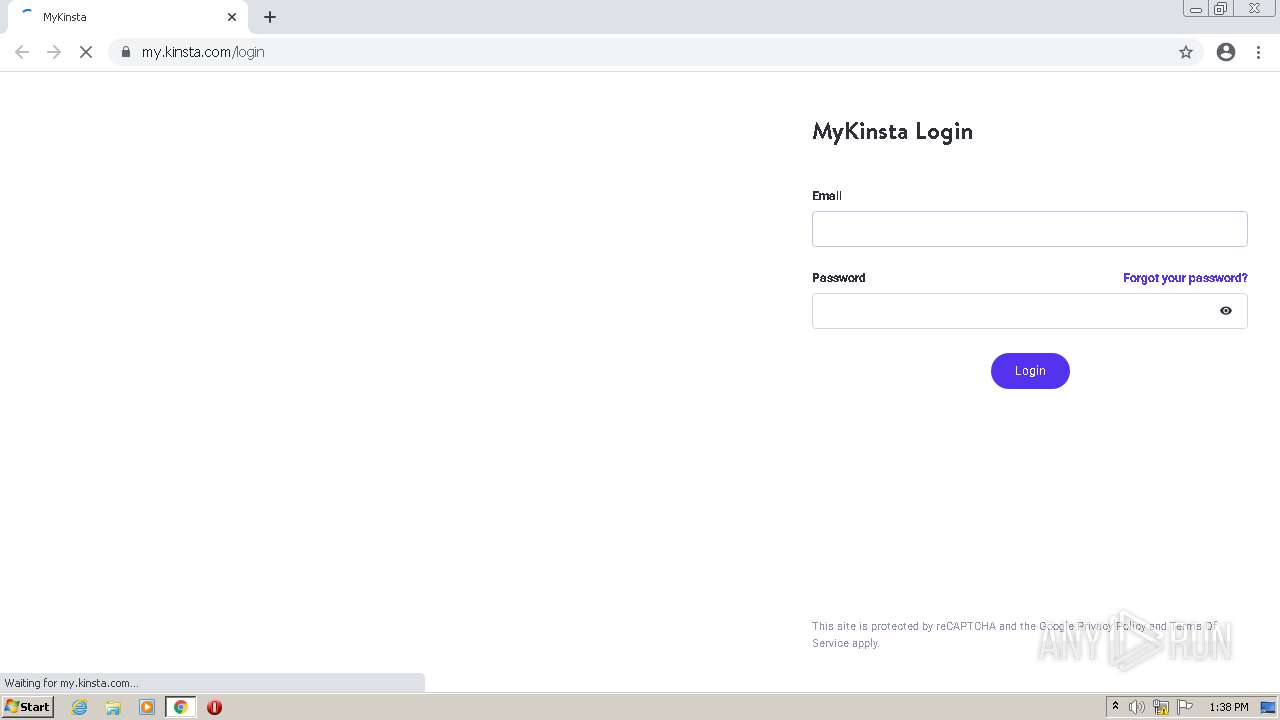Click the 1:38 PM clock
This screenshot has width=1280, height=720.
[1229, 707]
